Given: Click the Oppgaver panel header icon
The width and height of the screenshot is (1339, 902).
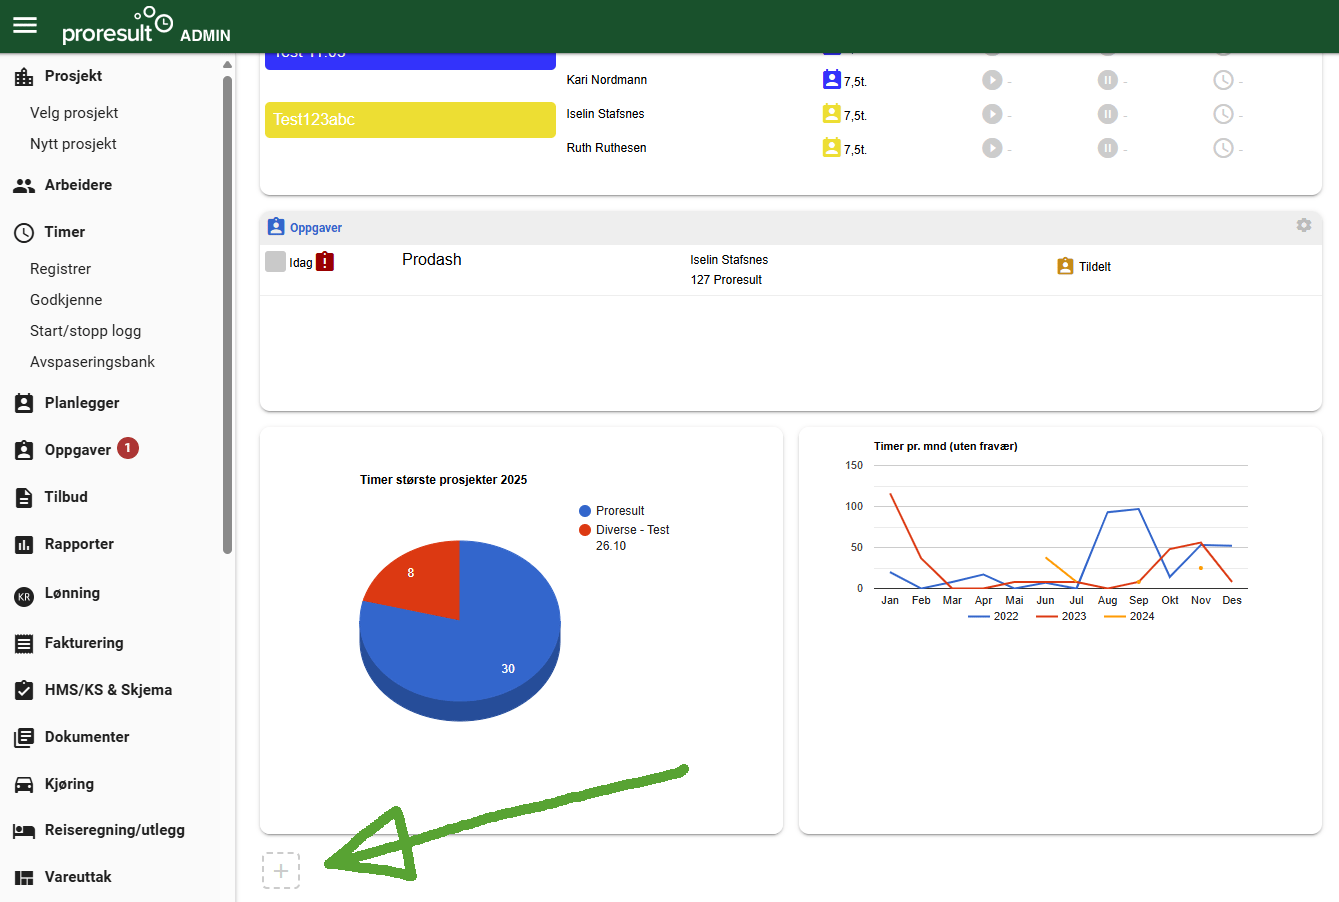Looking at the screenshot, I should [x=276, y=227].
